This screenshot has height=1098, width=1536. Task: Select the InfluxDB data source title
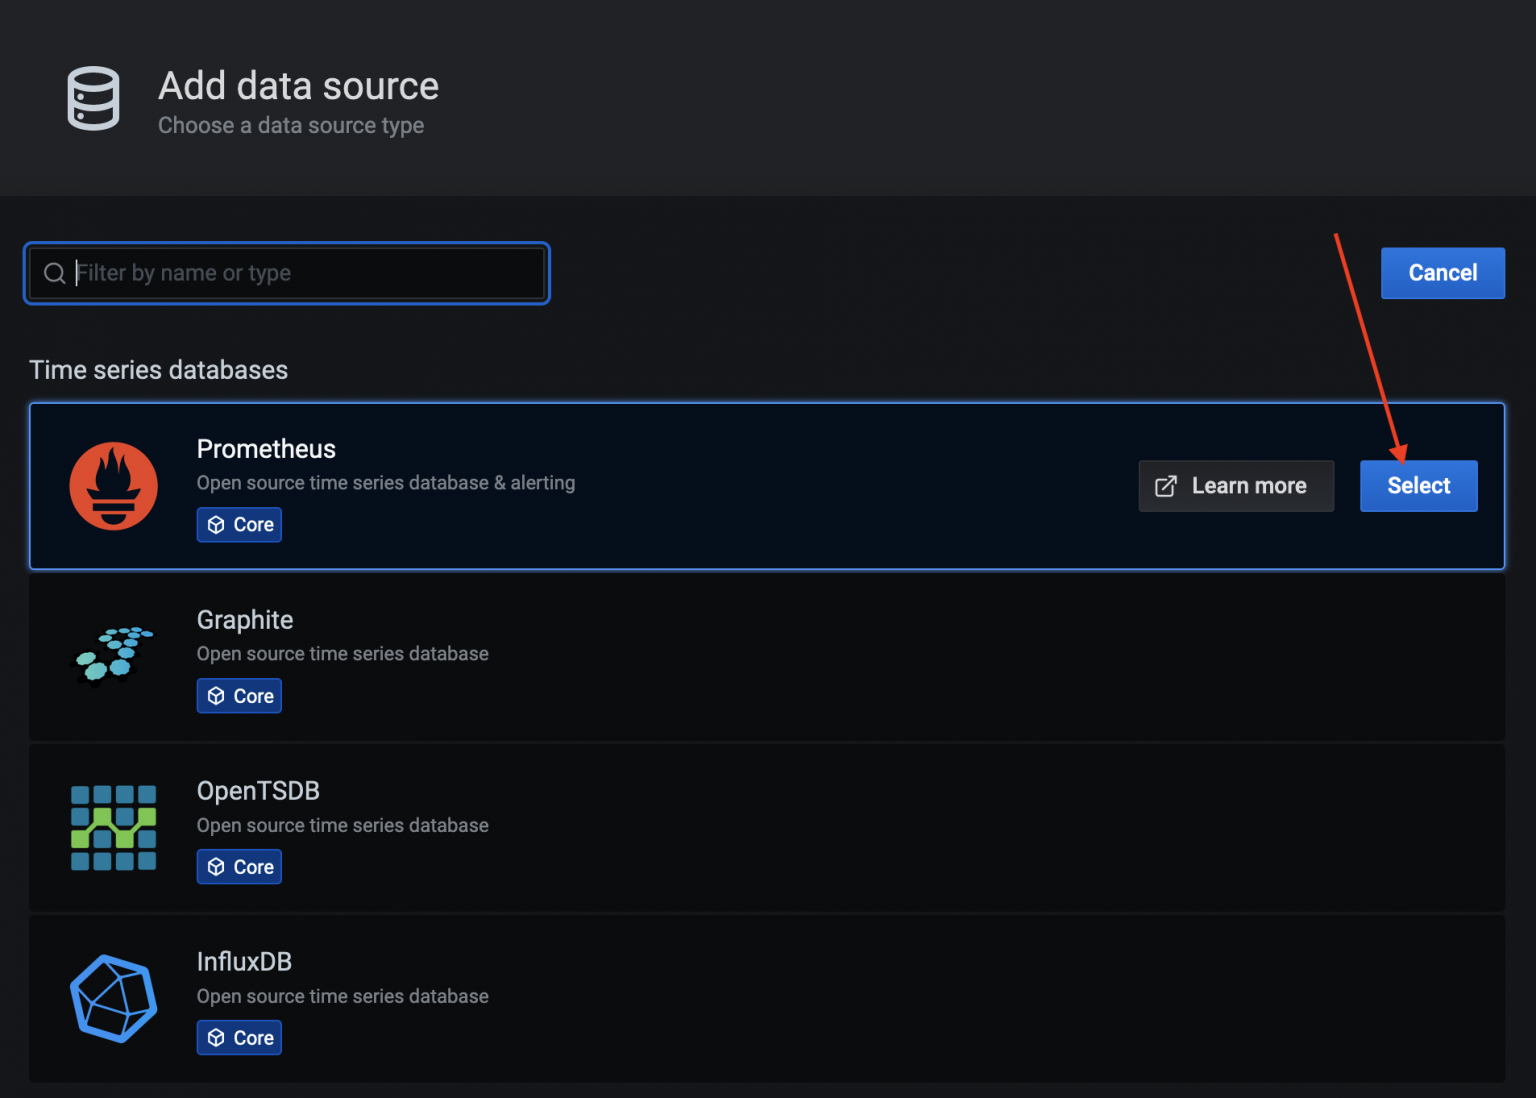[x=244, y=962]
